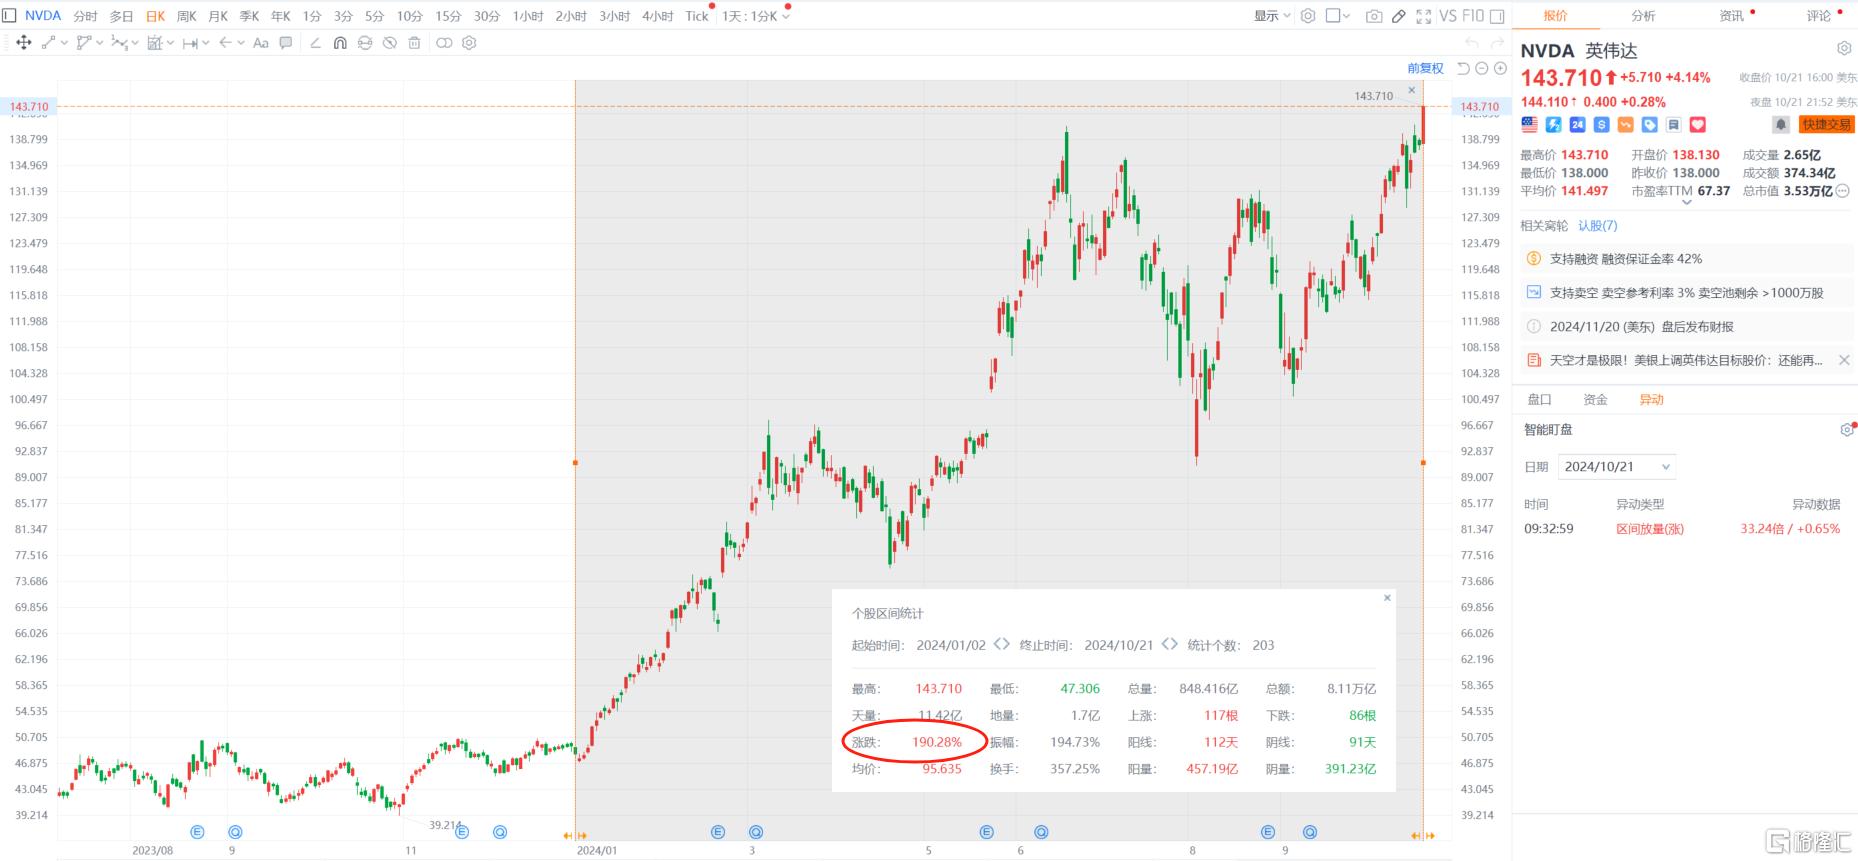Expand the measurement tool dropdown
1858x861 pixels.
(x=205, y=43)
